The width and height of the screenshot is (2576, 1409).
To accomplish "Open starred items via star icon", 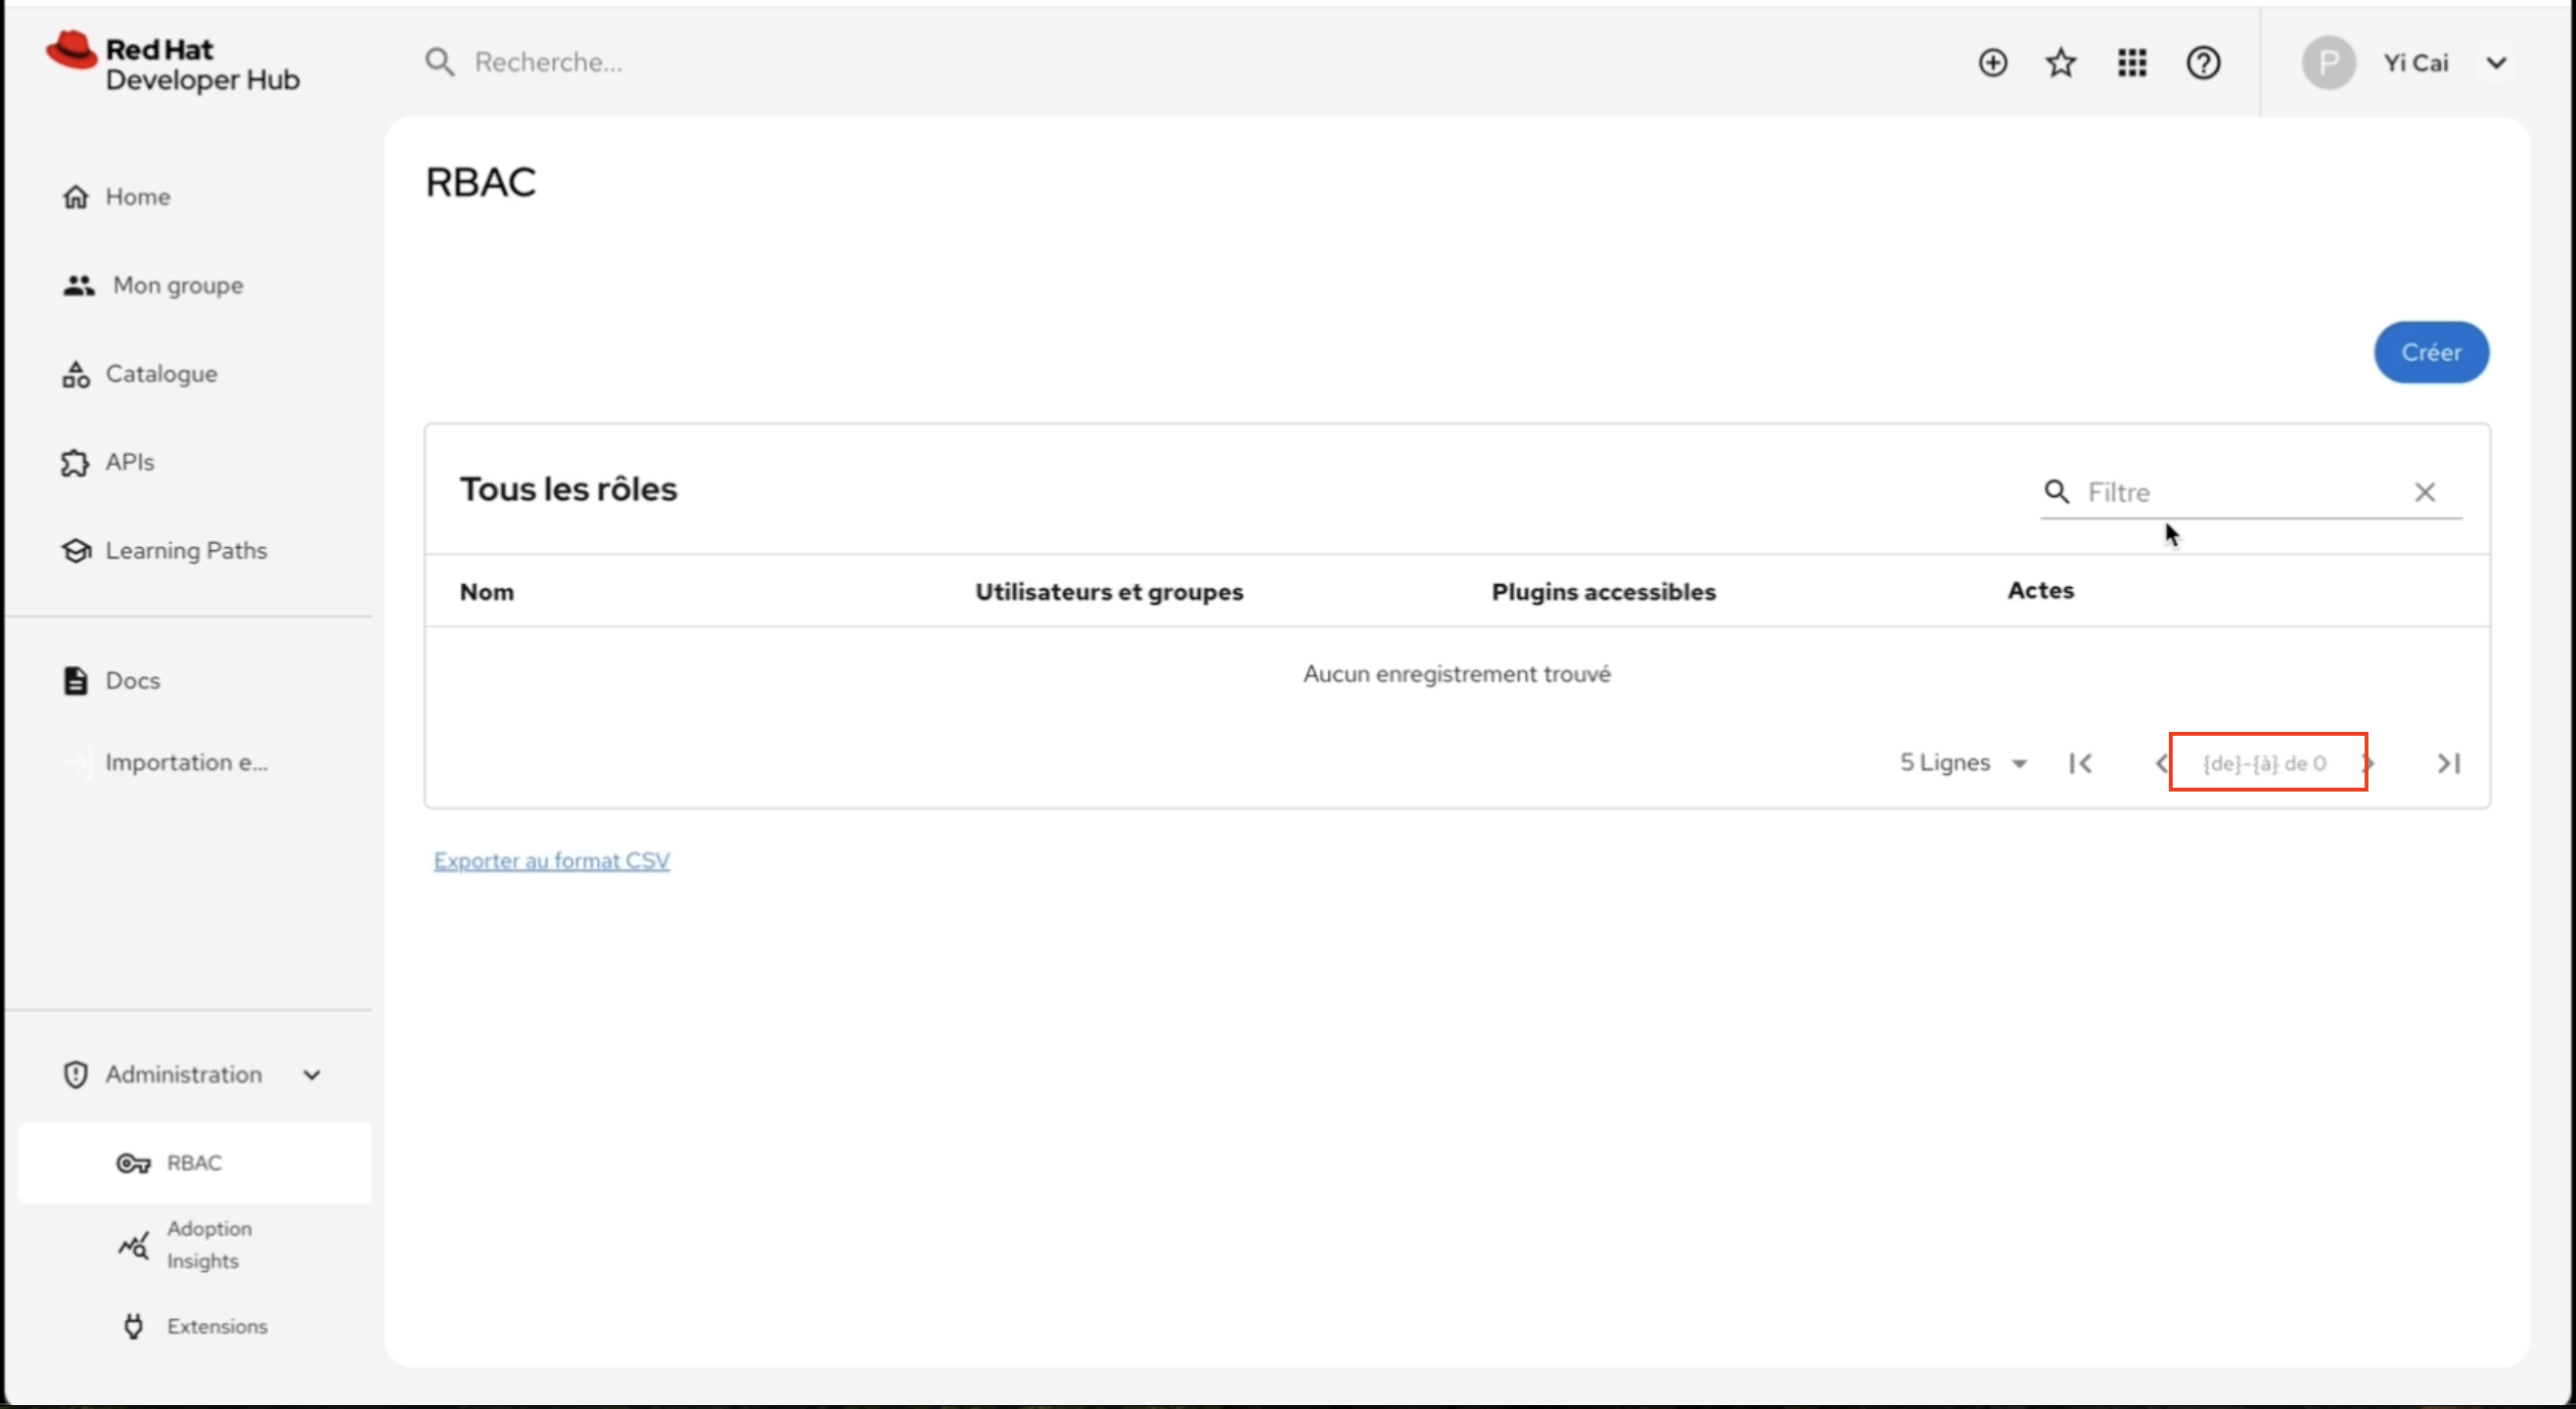I will (x=2061, y=63).
